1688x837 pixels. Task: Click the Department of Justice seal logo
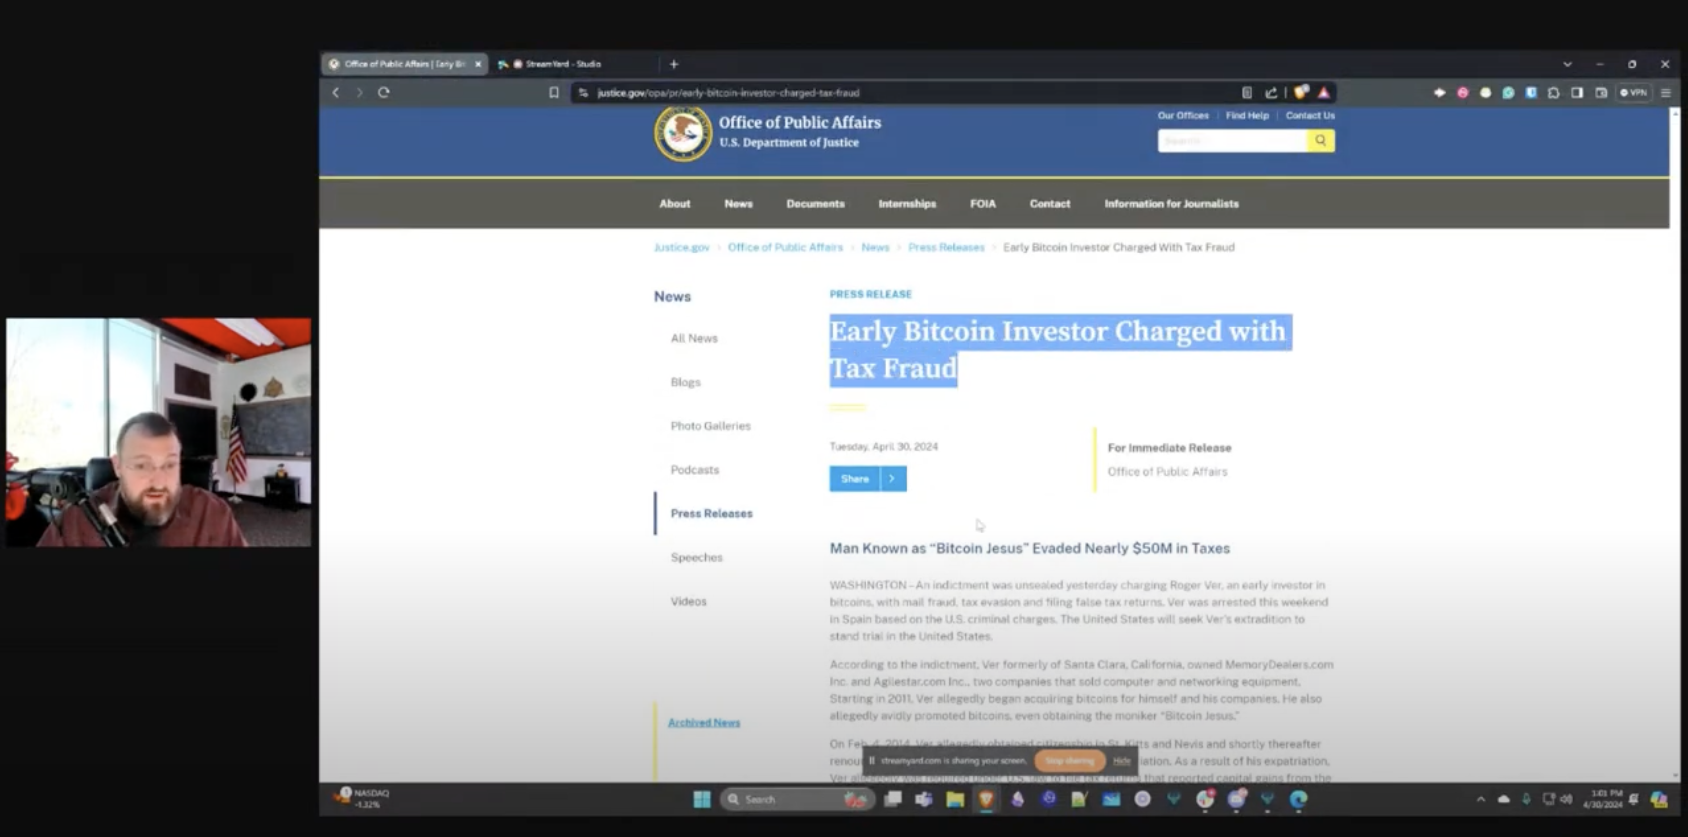(683, 133)
